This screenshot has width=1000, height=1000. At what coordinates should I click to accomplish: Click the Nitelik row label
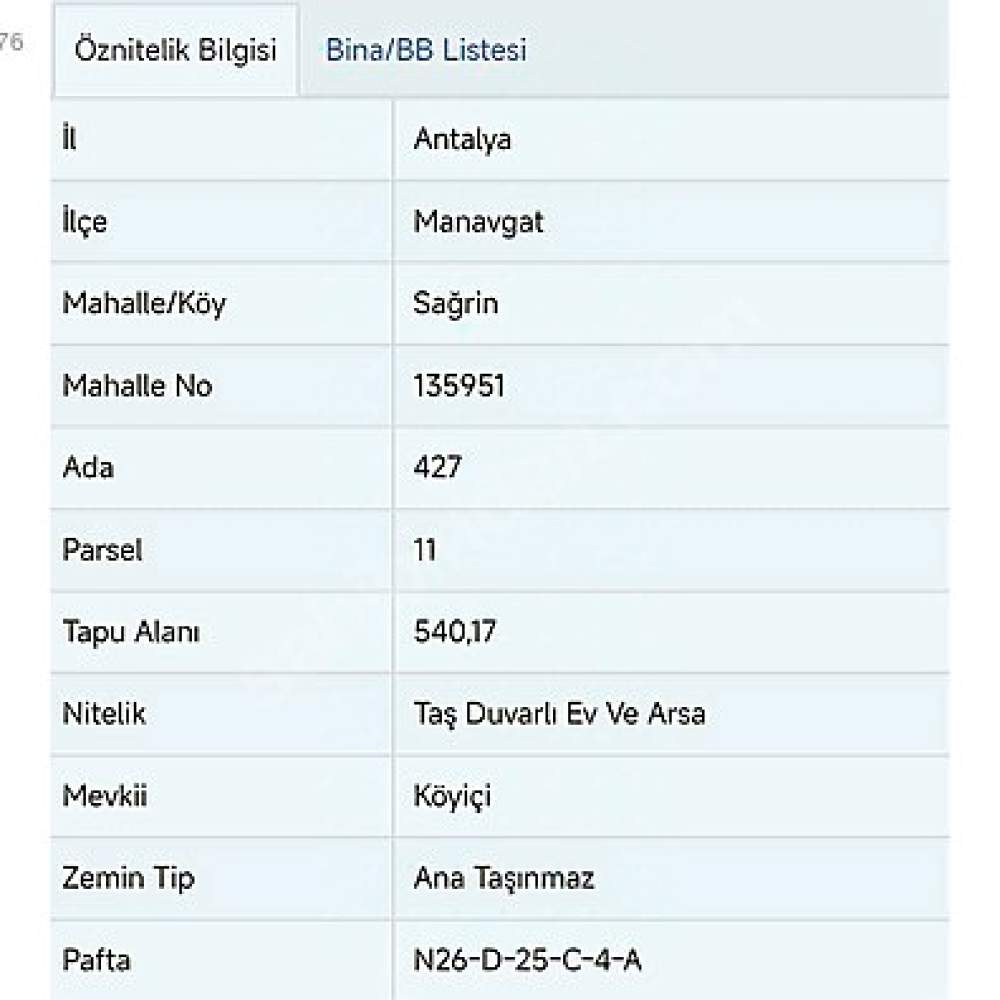(x=104, y=714)
